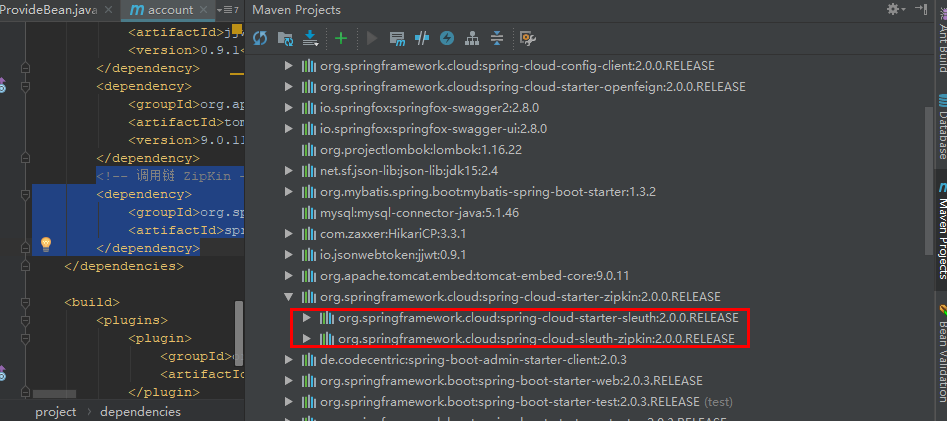Open Maven Projects panel gear menu
947x421 pixels.
pyautogui.click(x=895, y=9)
